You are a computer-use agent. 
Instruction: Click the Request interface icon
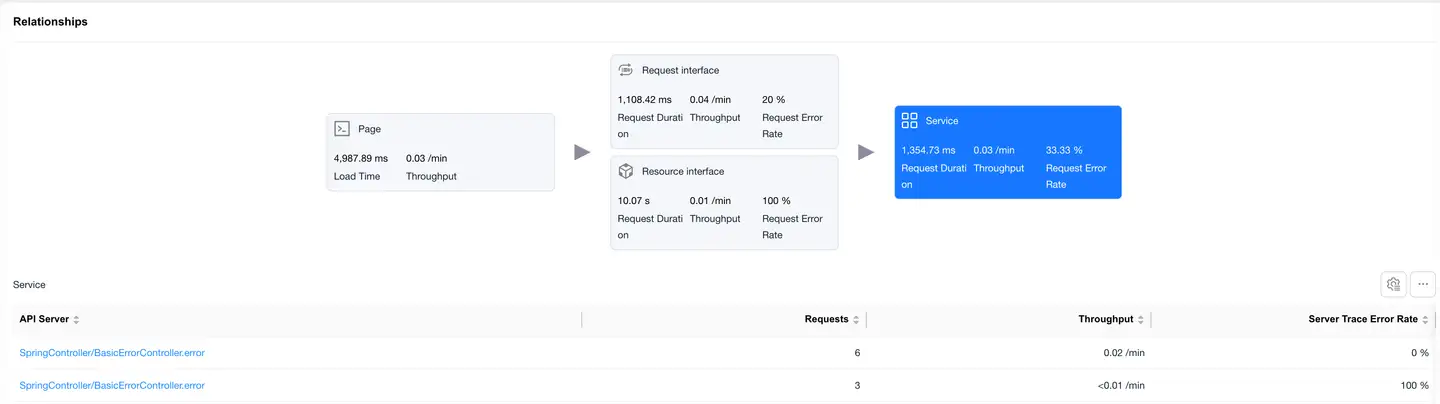pos(626,70)
